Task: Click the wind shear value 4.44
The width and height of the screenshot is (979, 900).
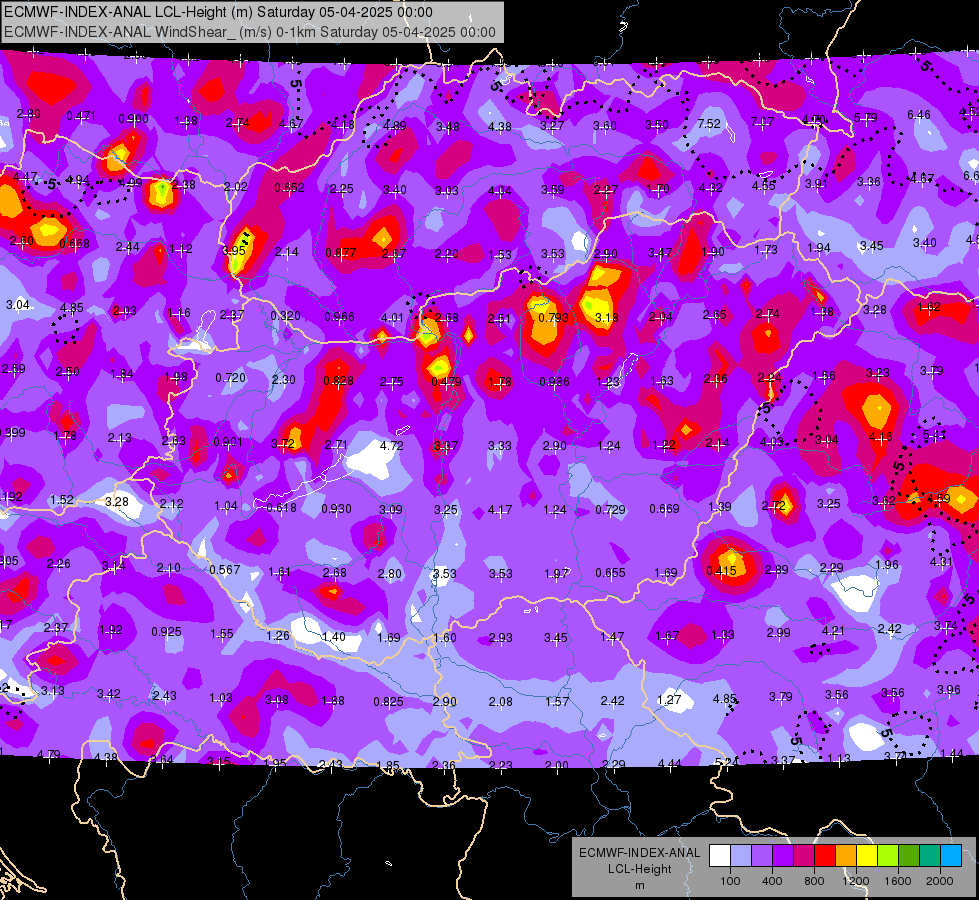Action: click(669, 763)
